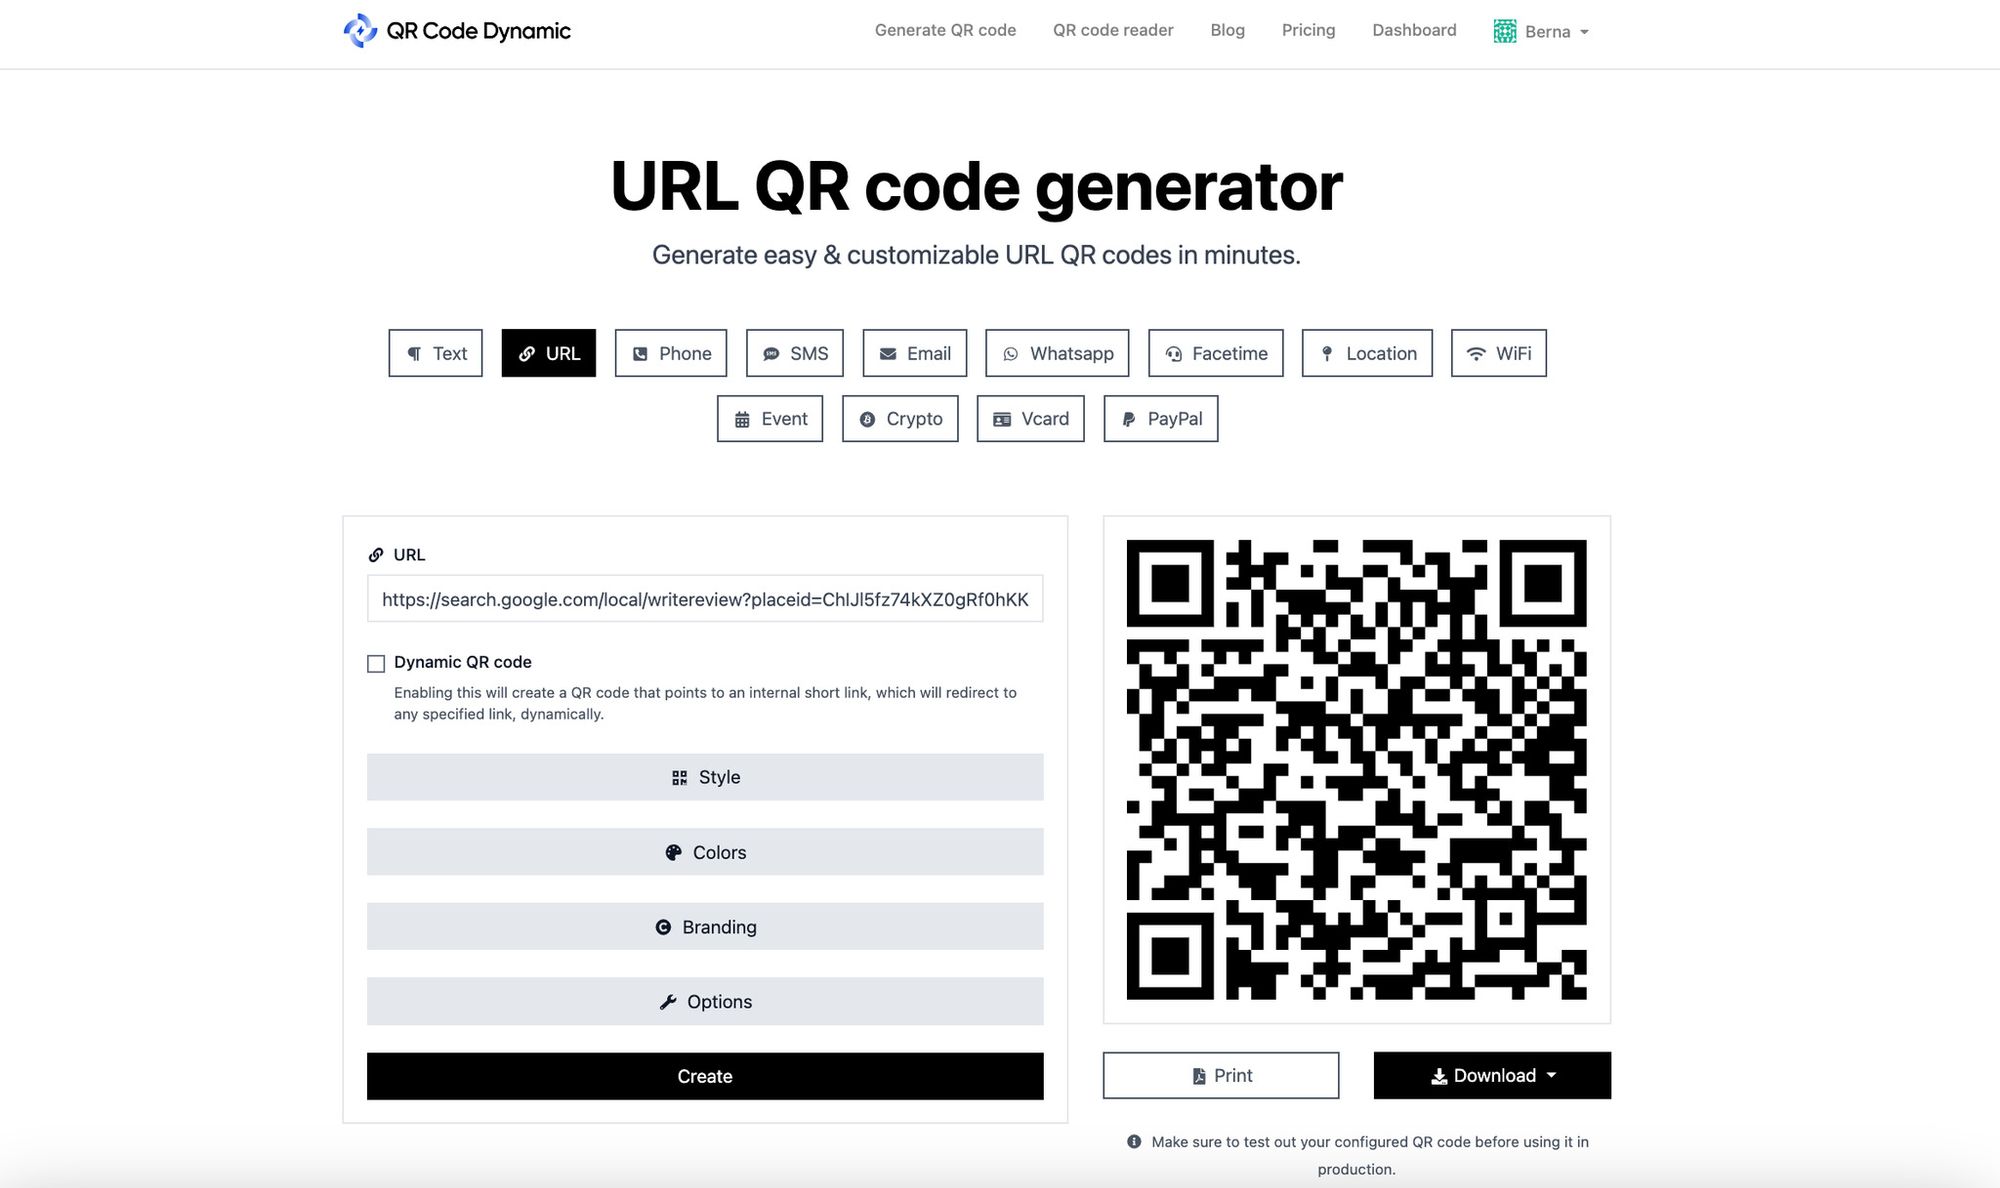Enable the Dynamic QR code checkbox
Viewport: 2000px width, 1188px height.
pyautogui.click(x=375, y=662)
